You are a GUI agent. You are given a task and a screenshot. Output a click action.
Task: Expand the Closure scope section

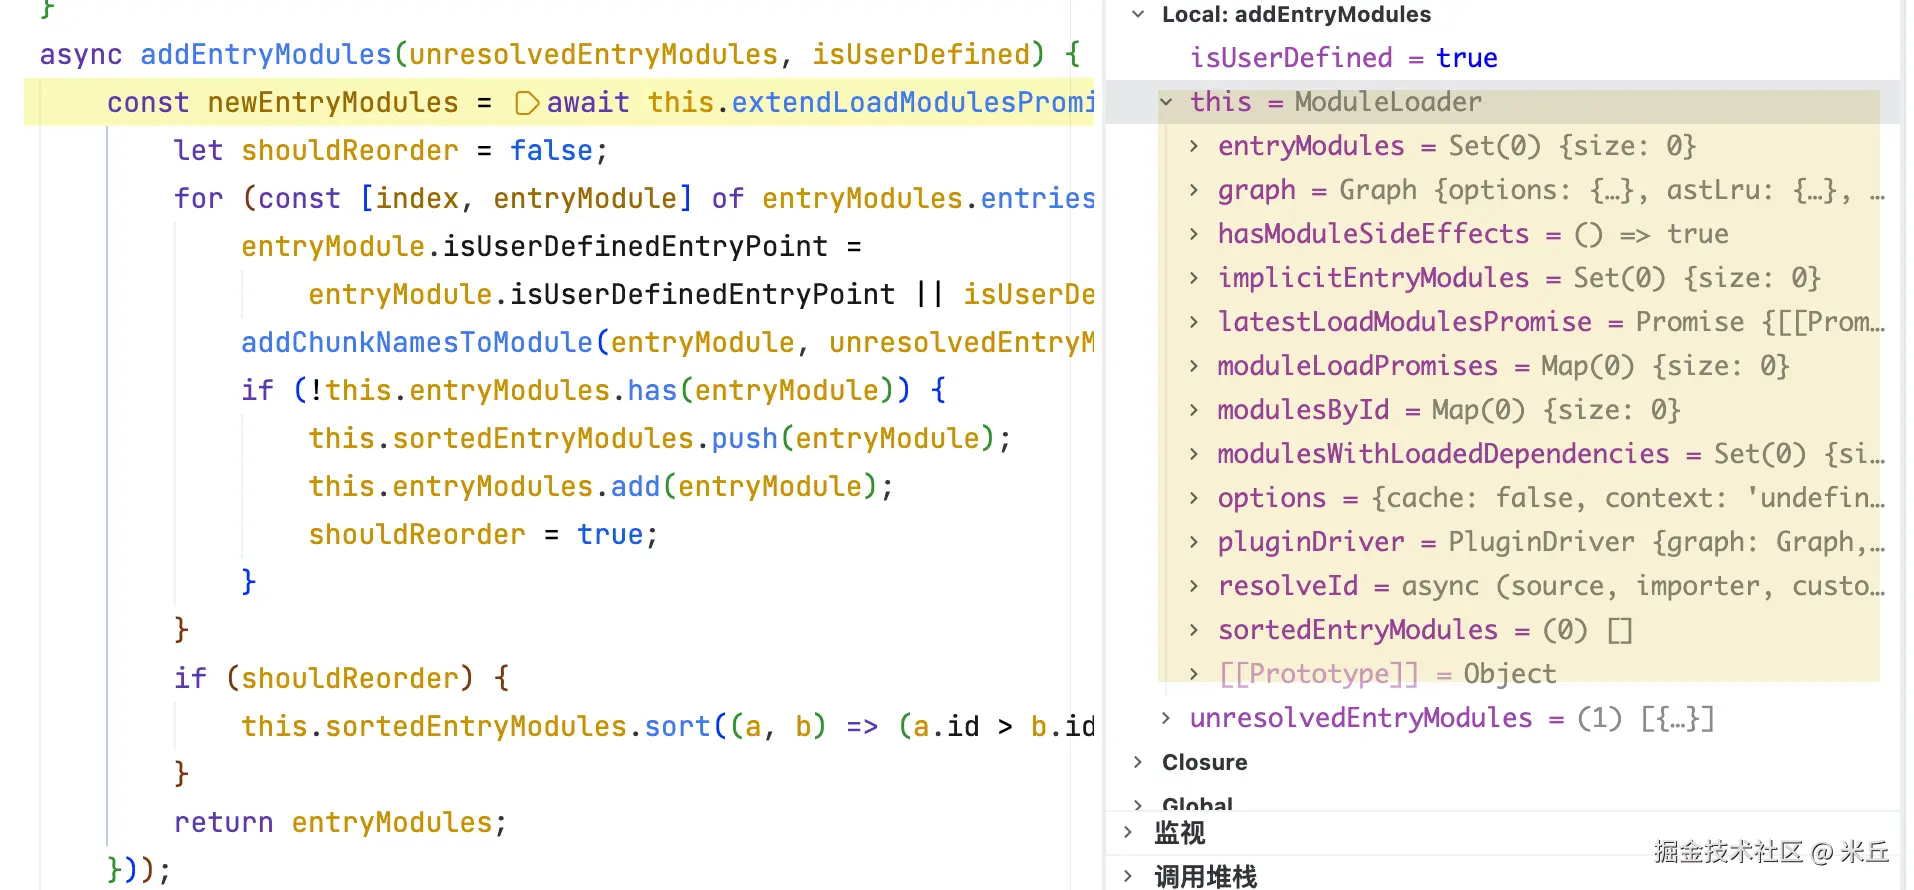pyautogui.click(x=1137, y=762)
